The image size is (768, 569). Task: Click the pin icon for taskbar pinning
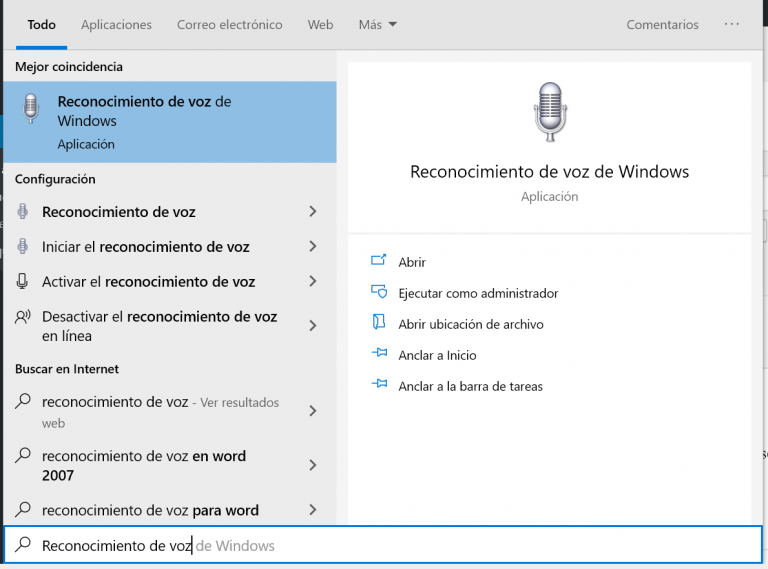point(379,383)
